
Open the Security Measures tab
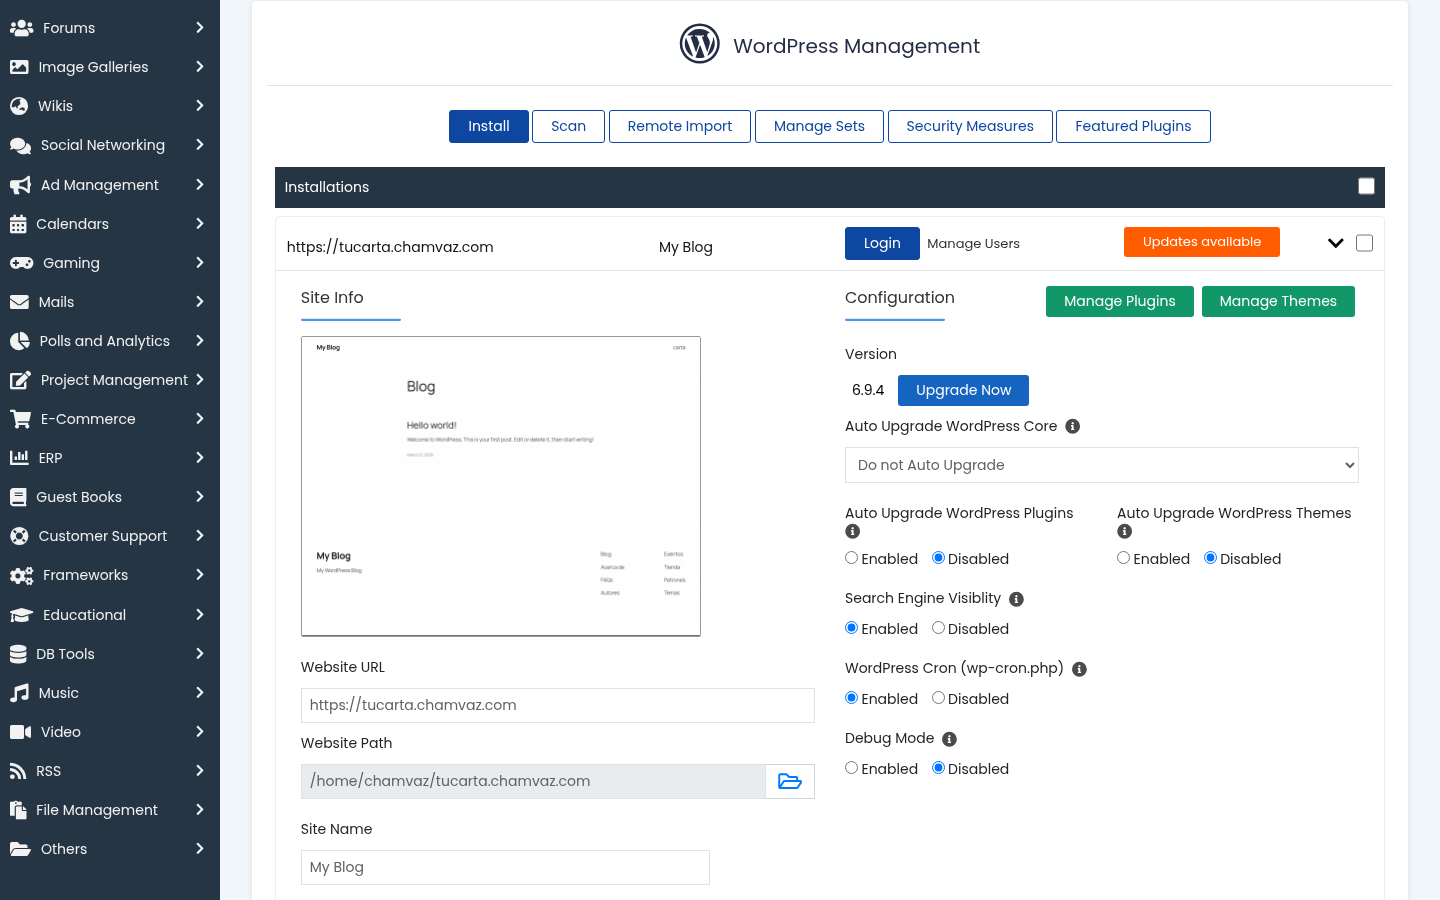(970, 126)
